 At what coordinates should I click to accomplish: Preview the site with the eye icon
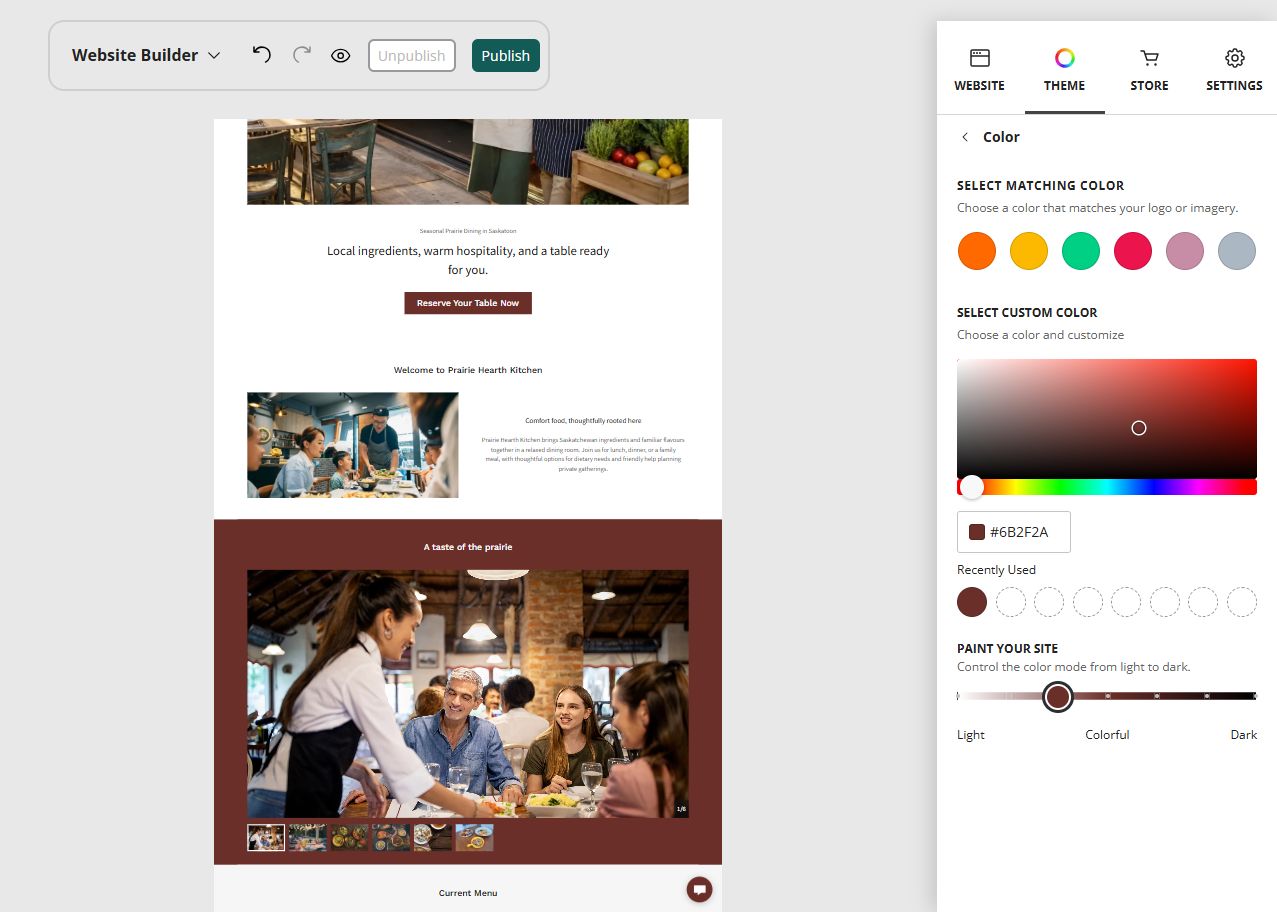pyautogui.click(x=341, y=56)
